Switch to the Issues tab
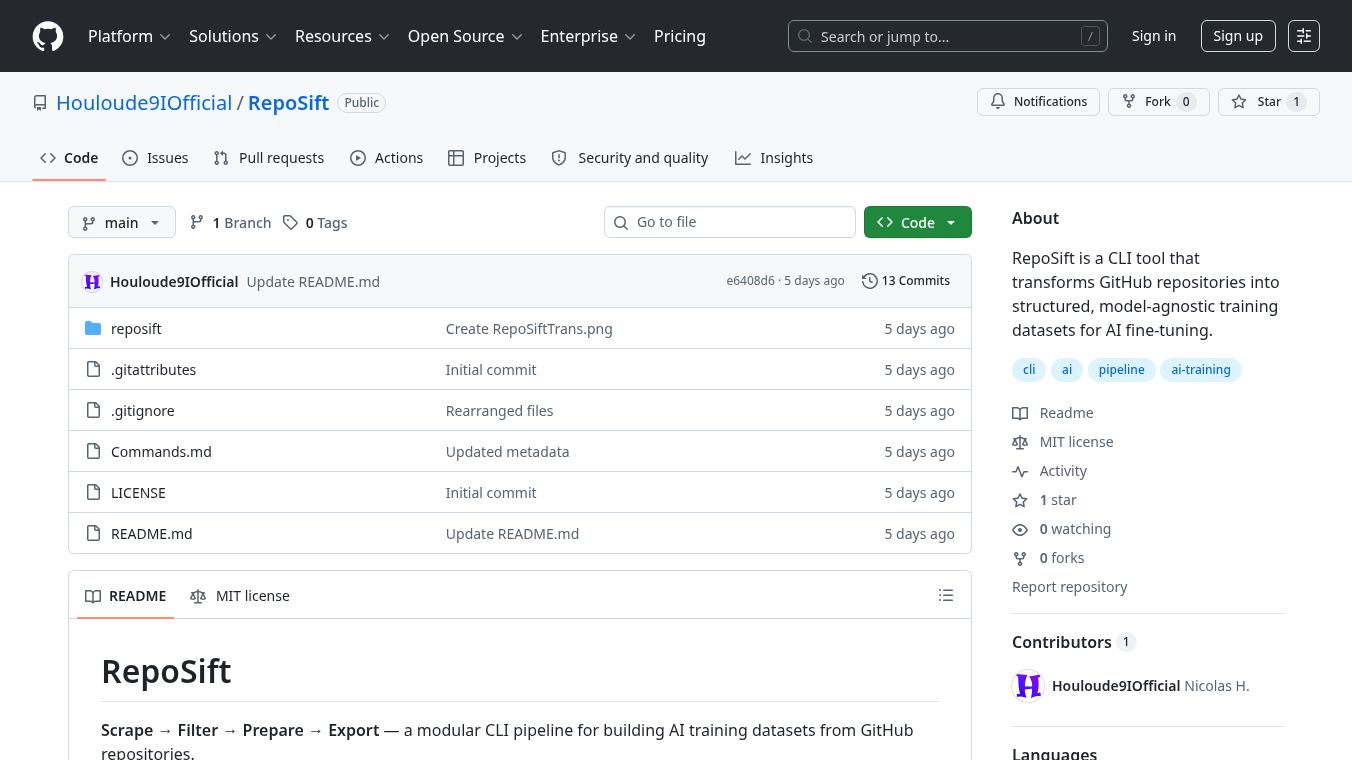 pyautogui.click(x=155, y=158)
